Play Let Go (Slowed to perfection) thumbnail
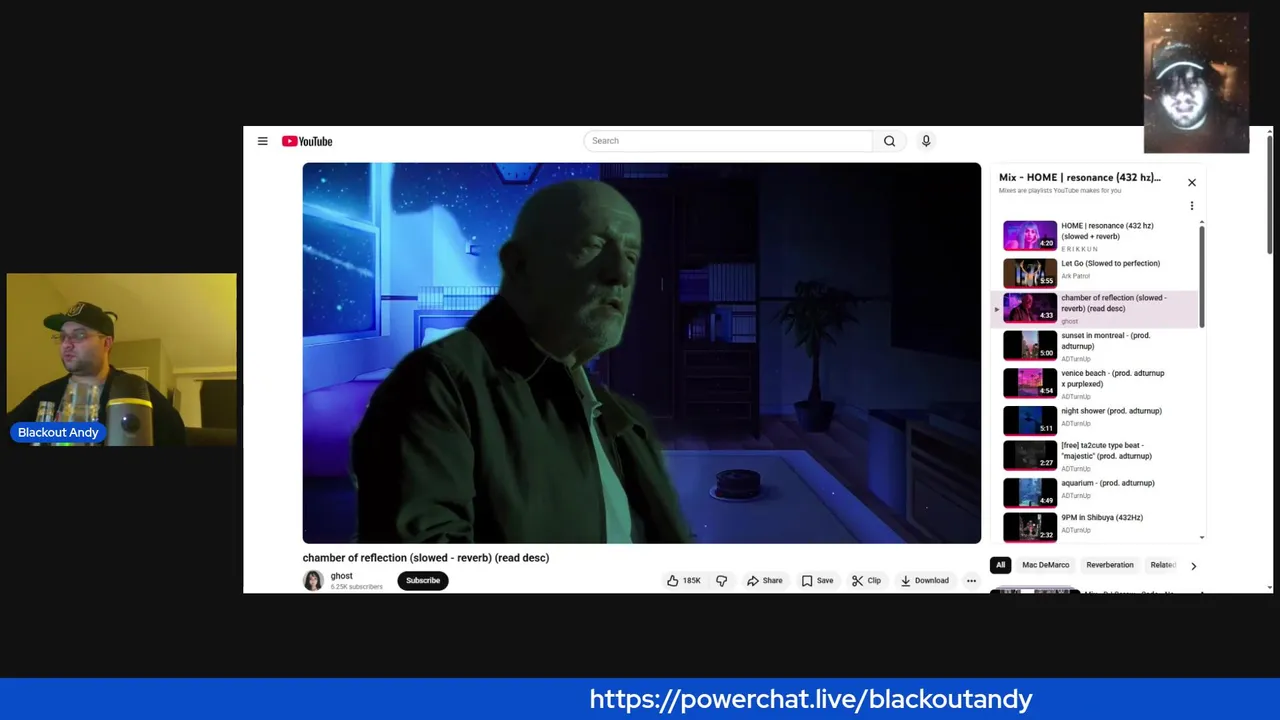1280x720 pixels. (1030, 272)
